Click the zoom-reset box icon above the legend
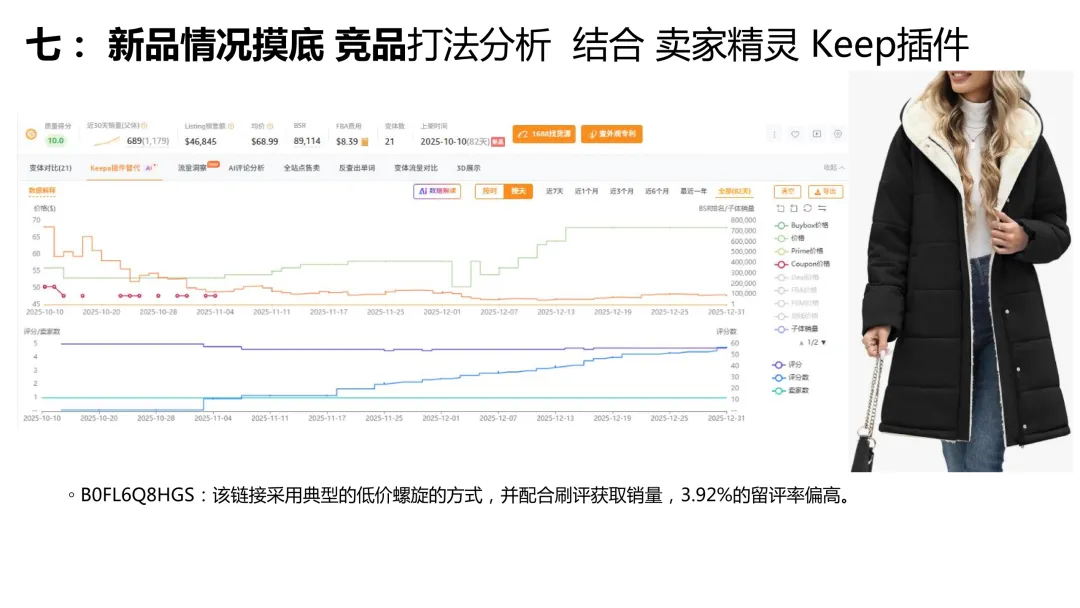Viewport: 1080px width, 608px height. click(x=793, y=208)
